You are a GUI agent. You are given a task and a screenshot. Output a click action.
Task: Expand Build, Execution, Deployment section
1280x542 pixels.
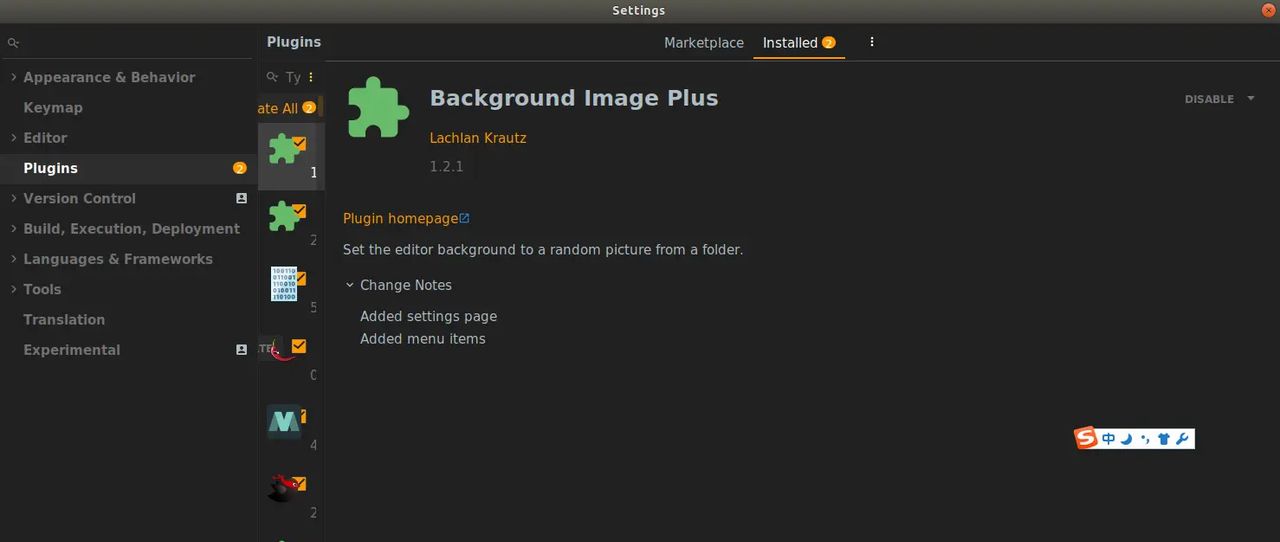click(x=13, y=229)
